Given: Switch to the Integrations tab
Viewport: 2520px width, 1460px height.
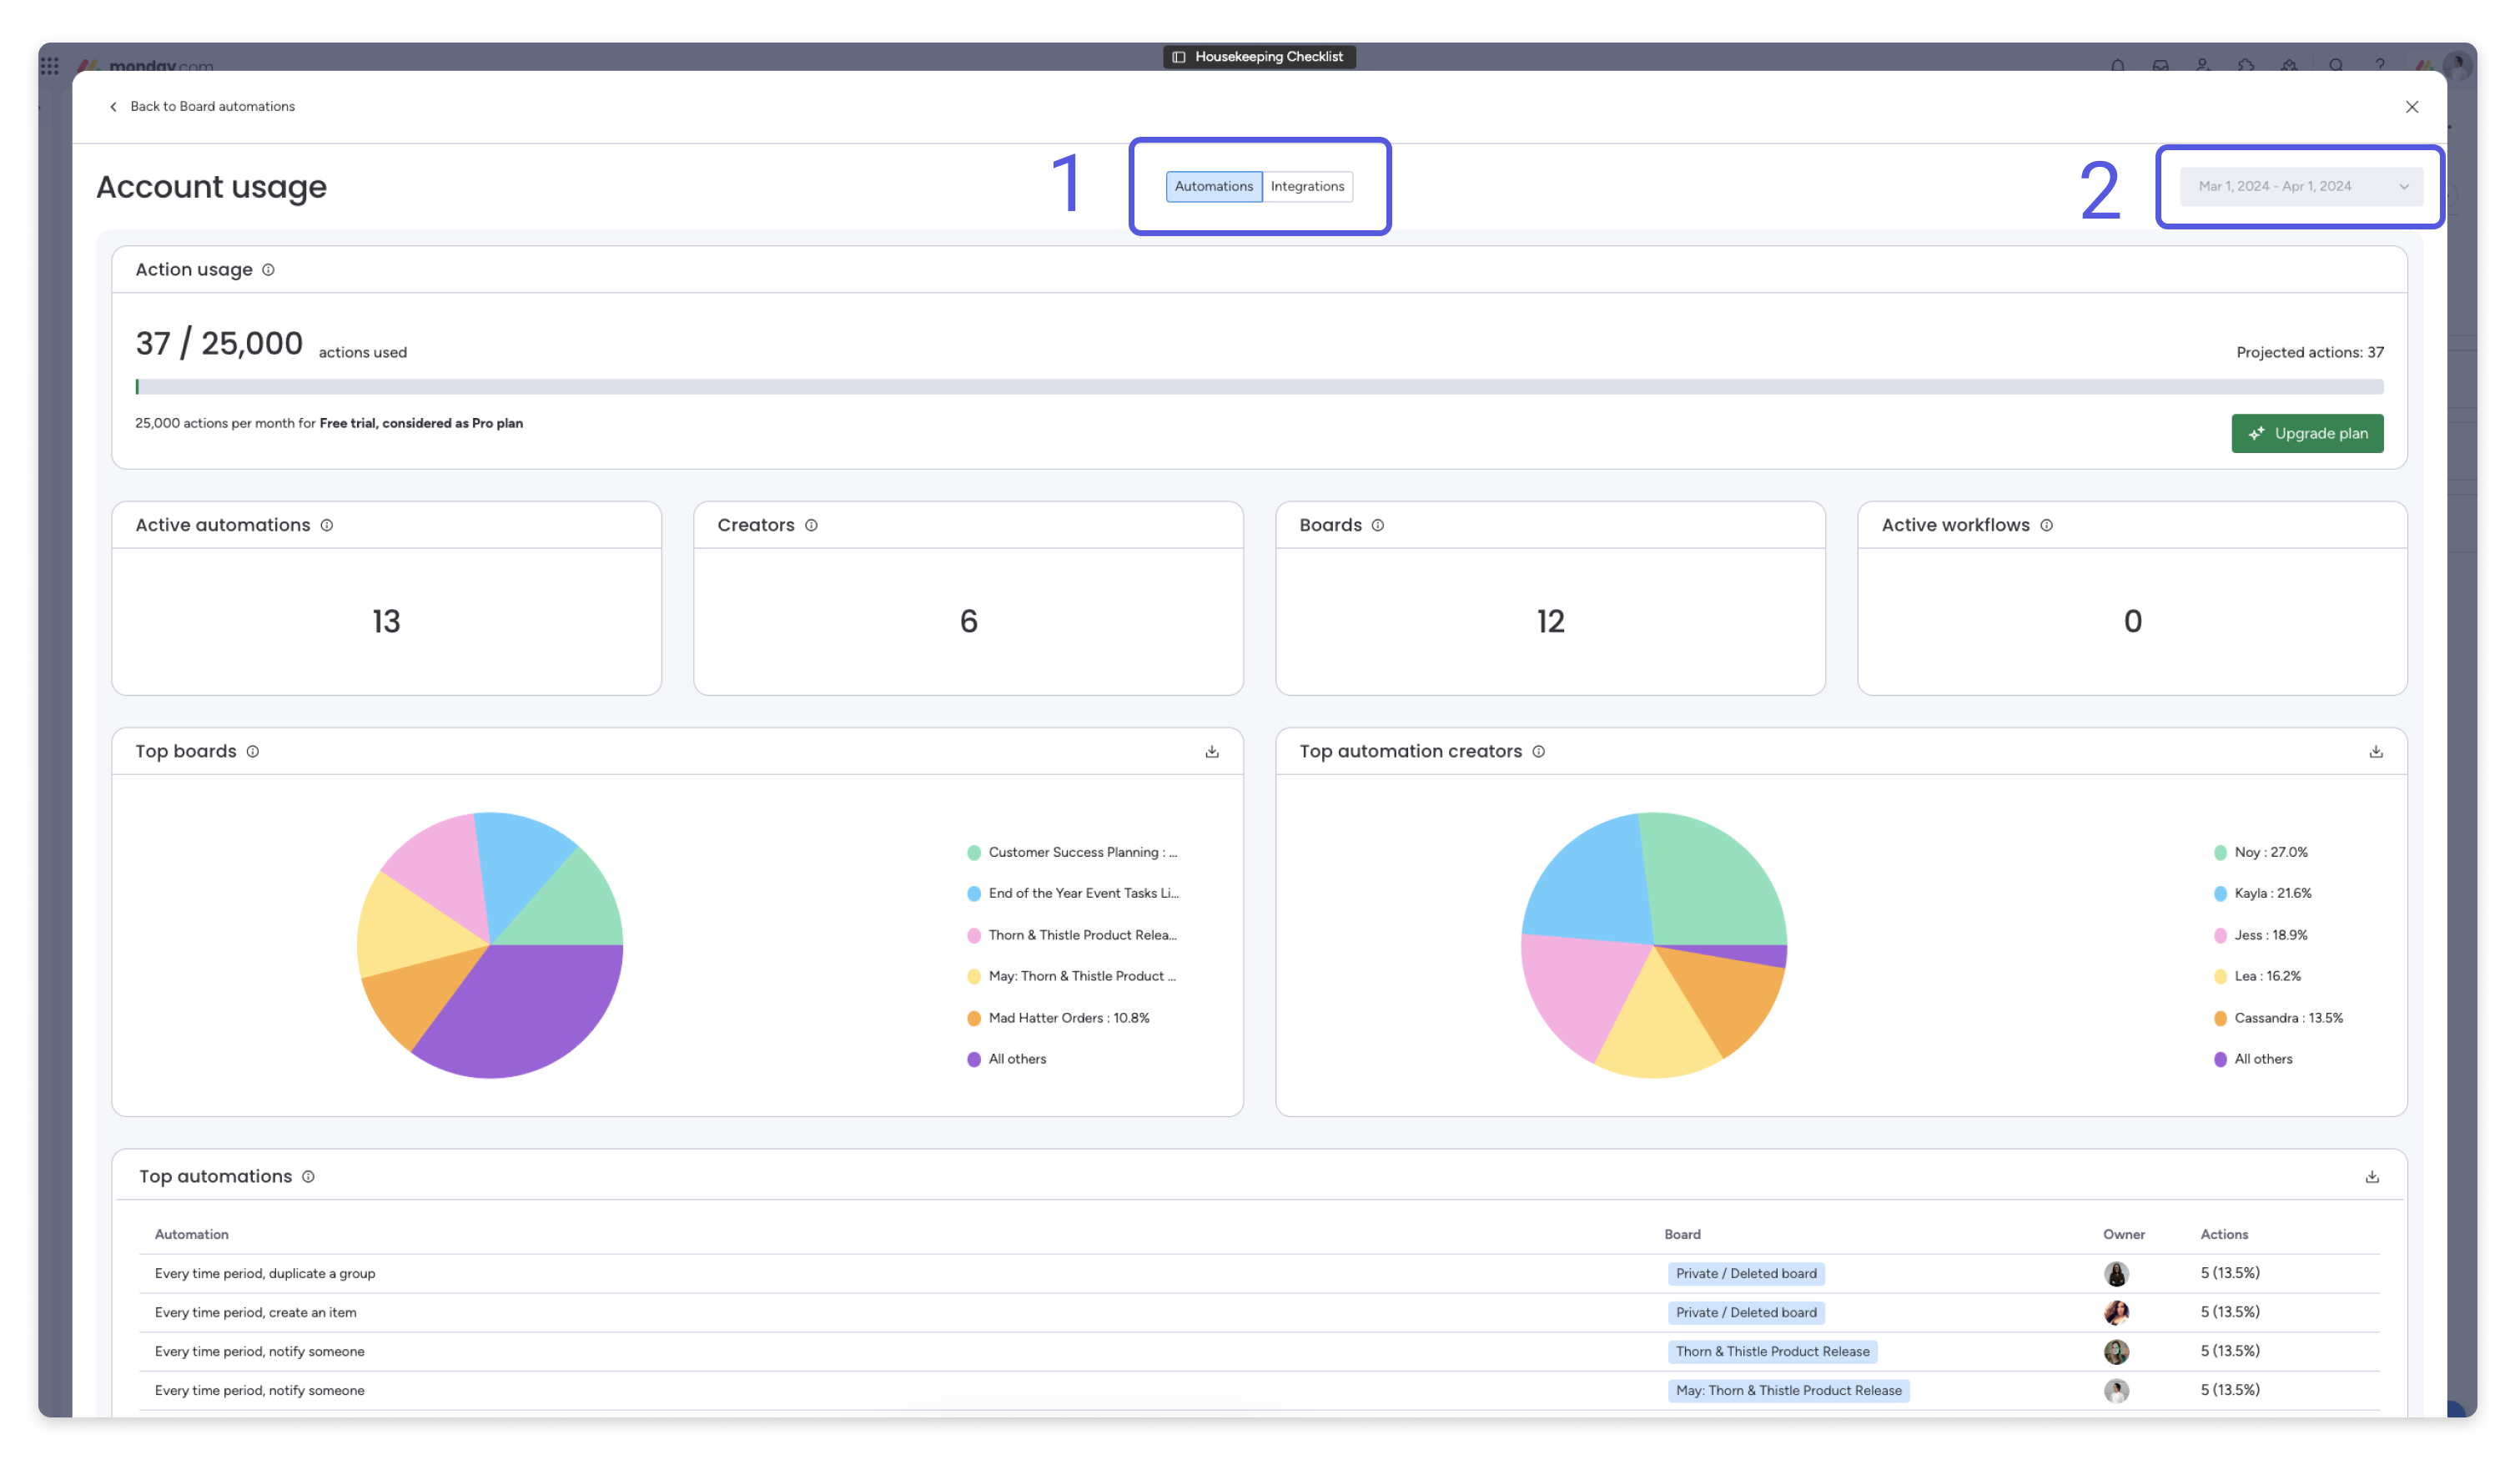Looking at the screenshot, I should point(1308,186).
